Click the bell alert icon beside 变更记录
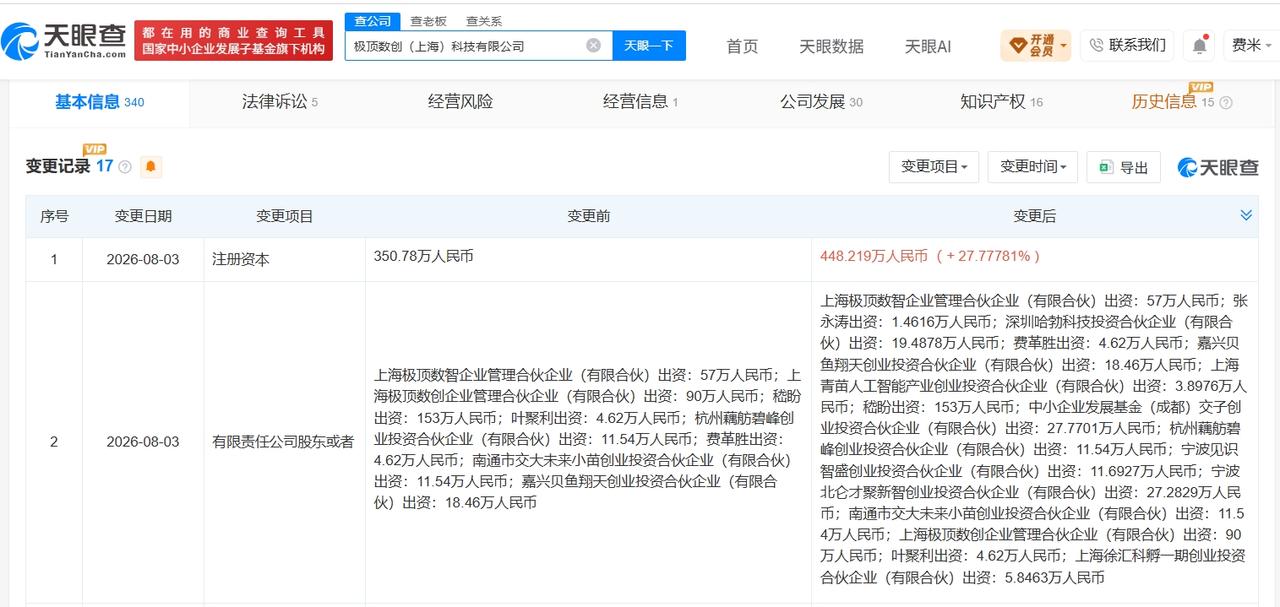This screenshot has width=1280, height=607. [x=151, y=166]
